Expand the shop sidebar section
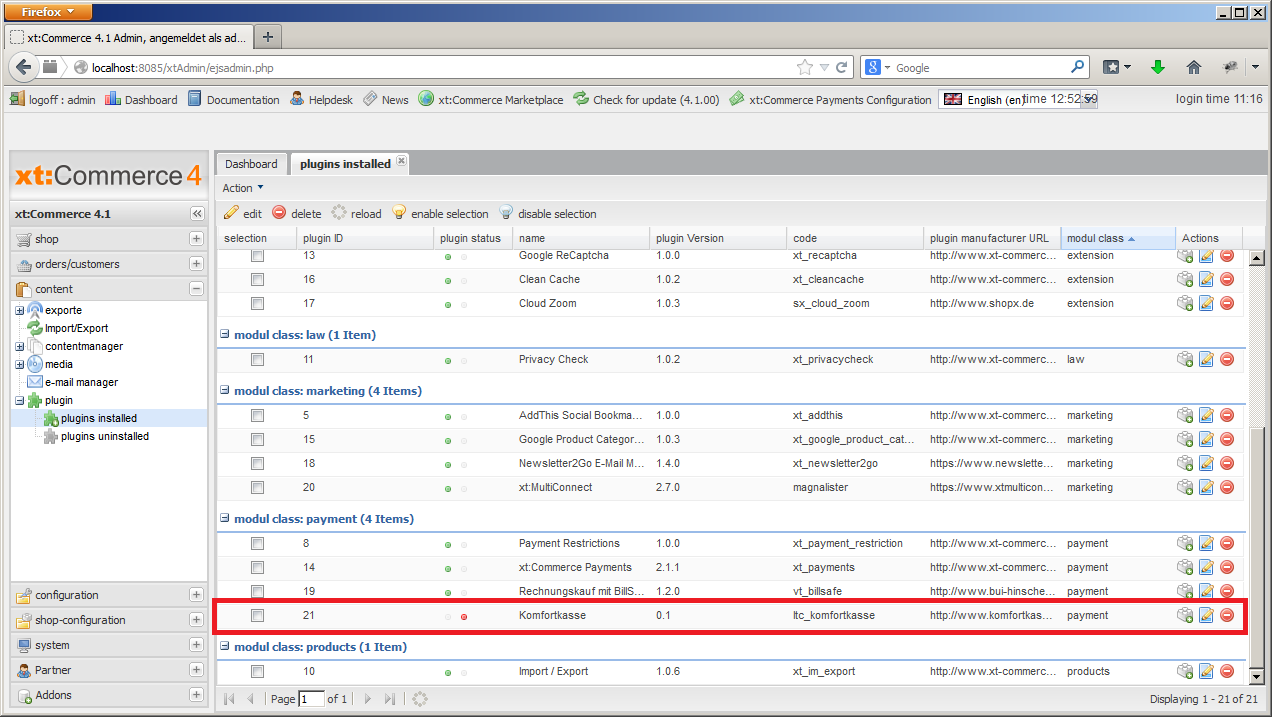This screenshot has width=1272, height=717. [x=196, y=239]
